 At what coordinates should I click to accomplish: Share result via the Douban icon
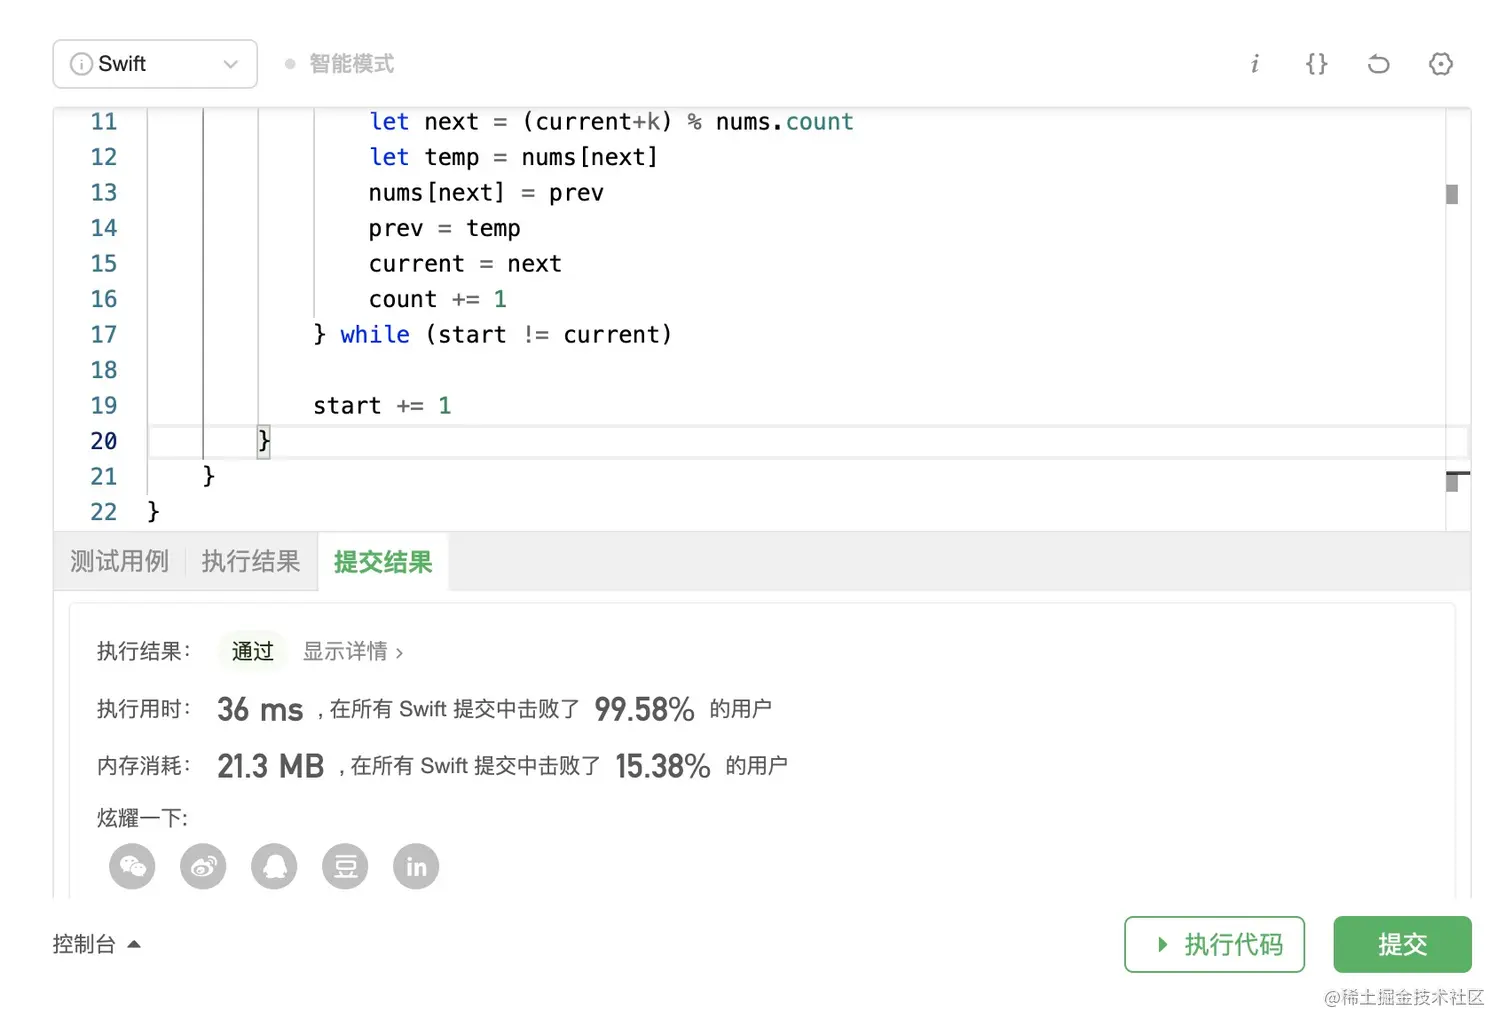coord(345,866)
